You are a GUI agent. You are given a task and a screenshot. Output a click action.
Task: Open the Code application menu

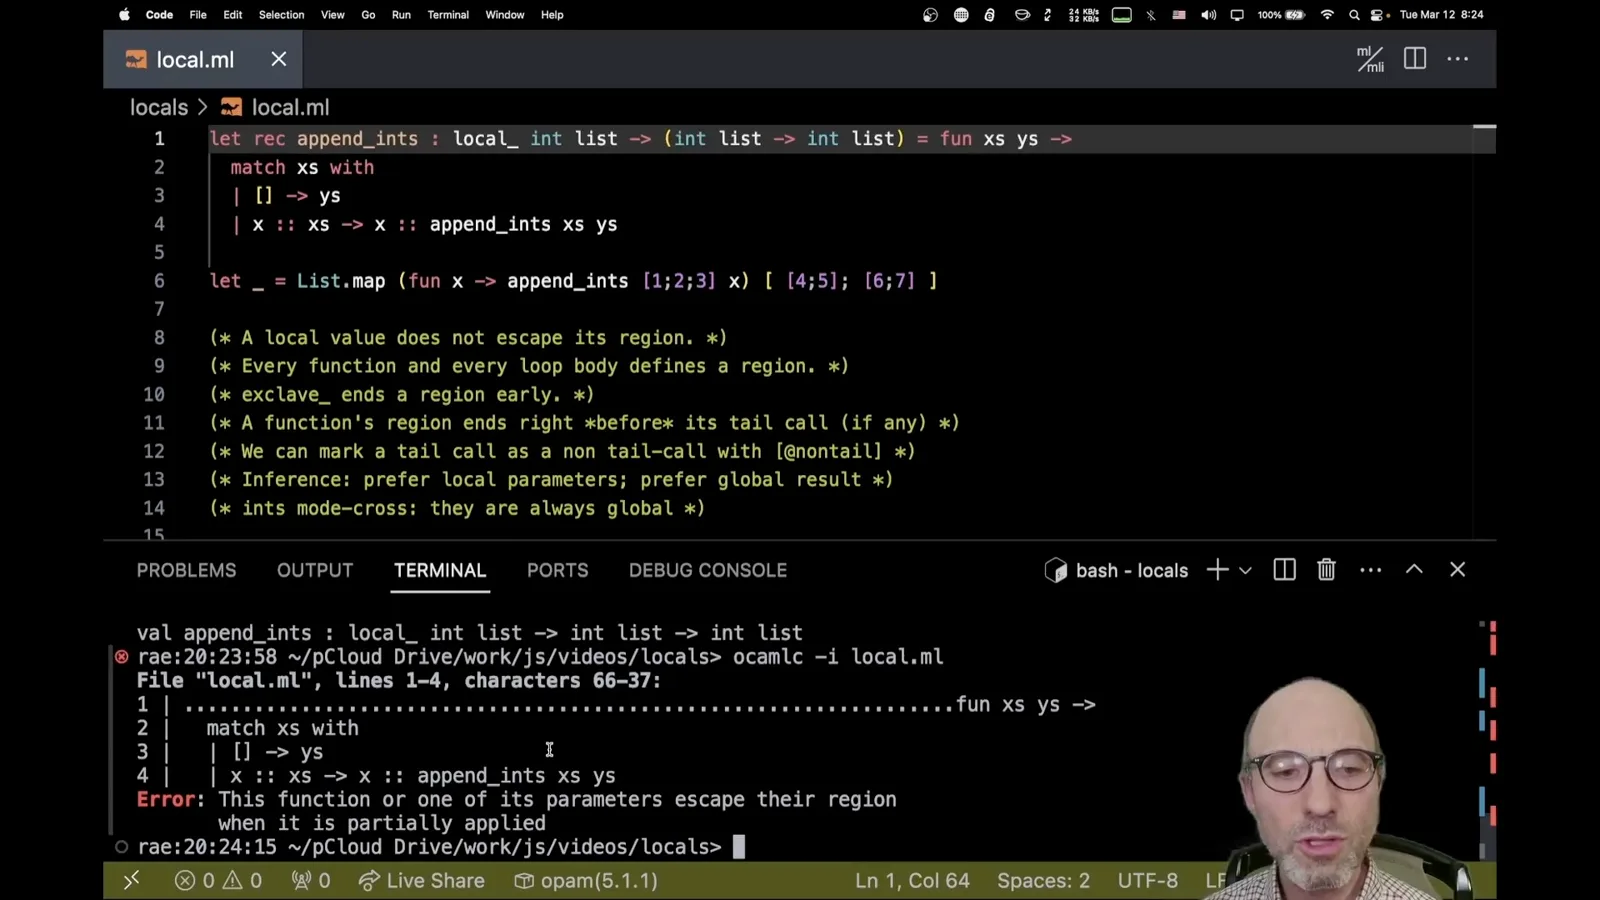click(159, 15)
